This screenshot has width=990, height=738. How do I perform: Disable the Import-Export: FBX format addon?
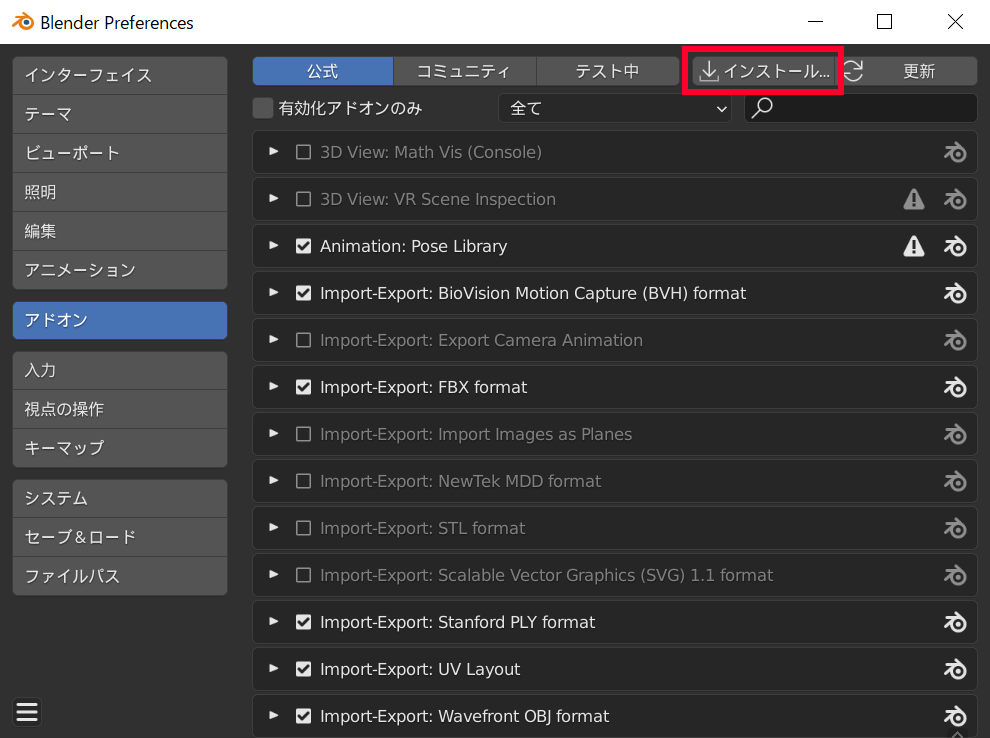click(x=304, y=387)
